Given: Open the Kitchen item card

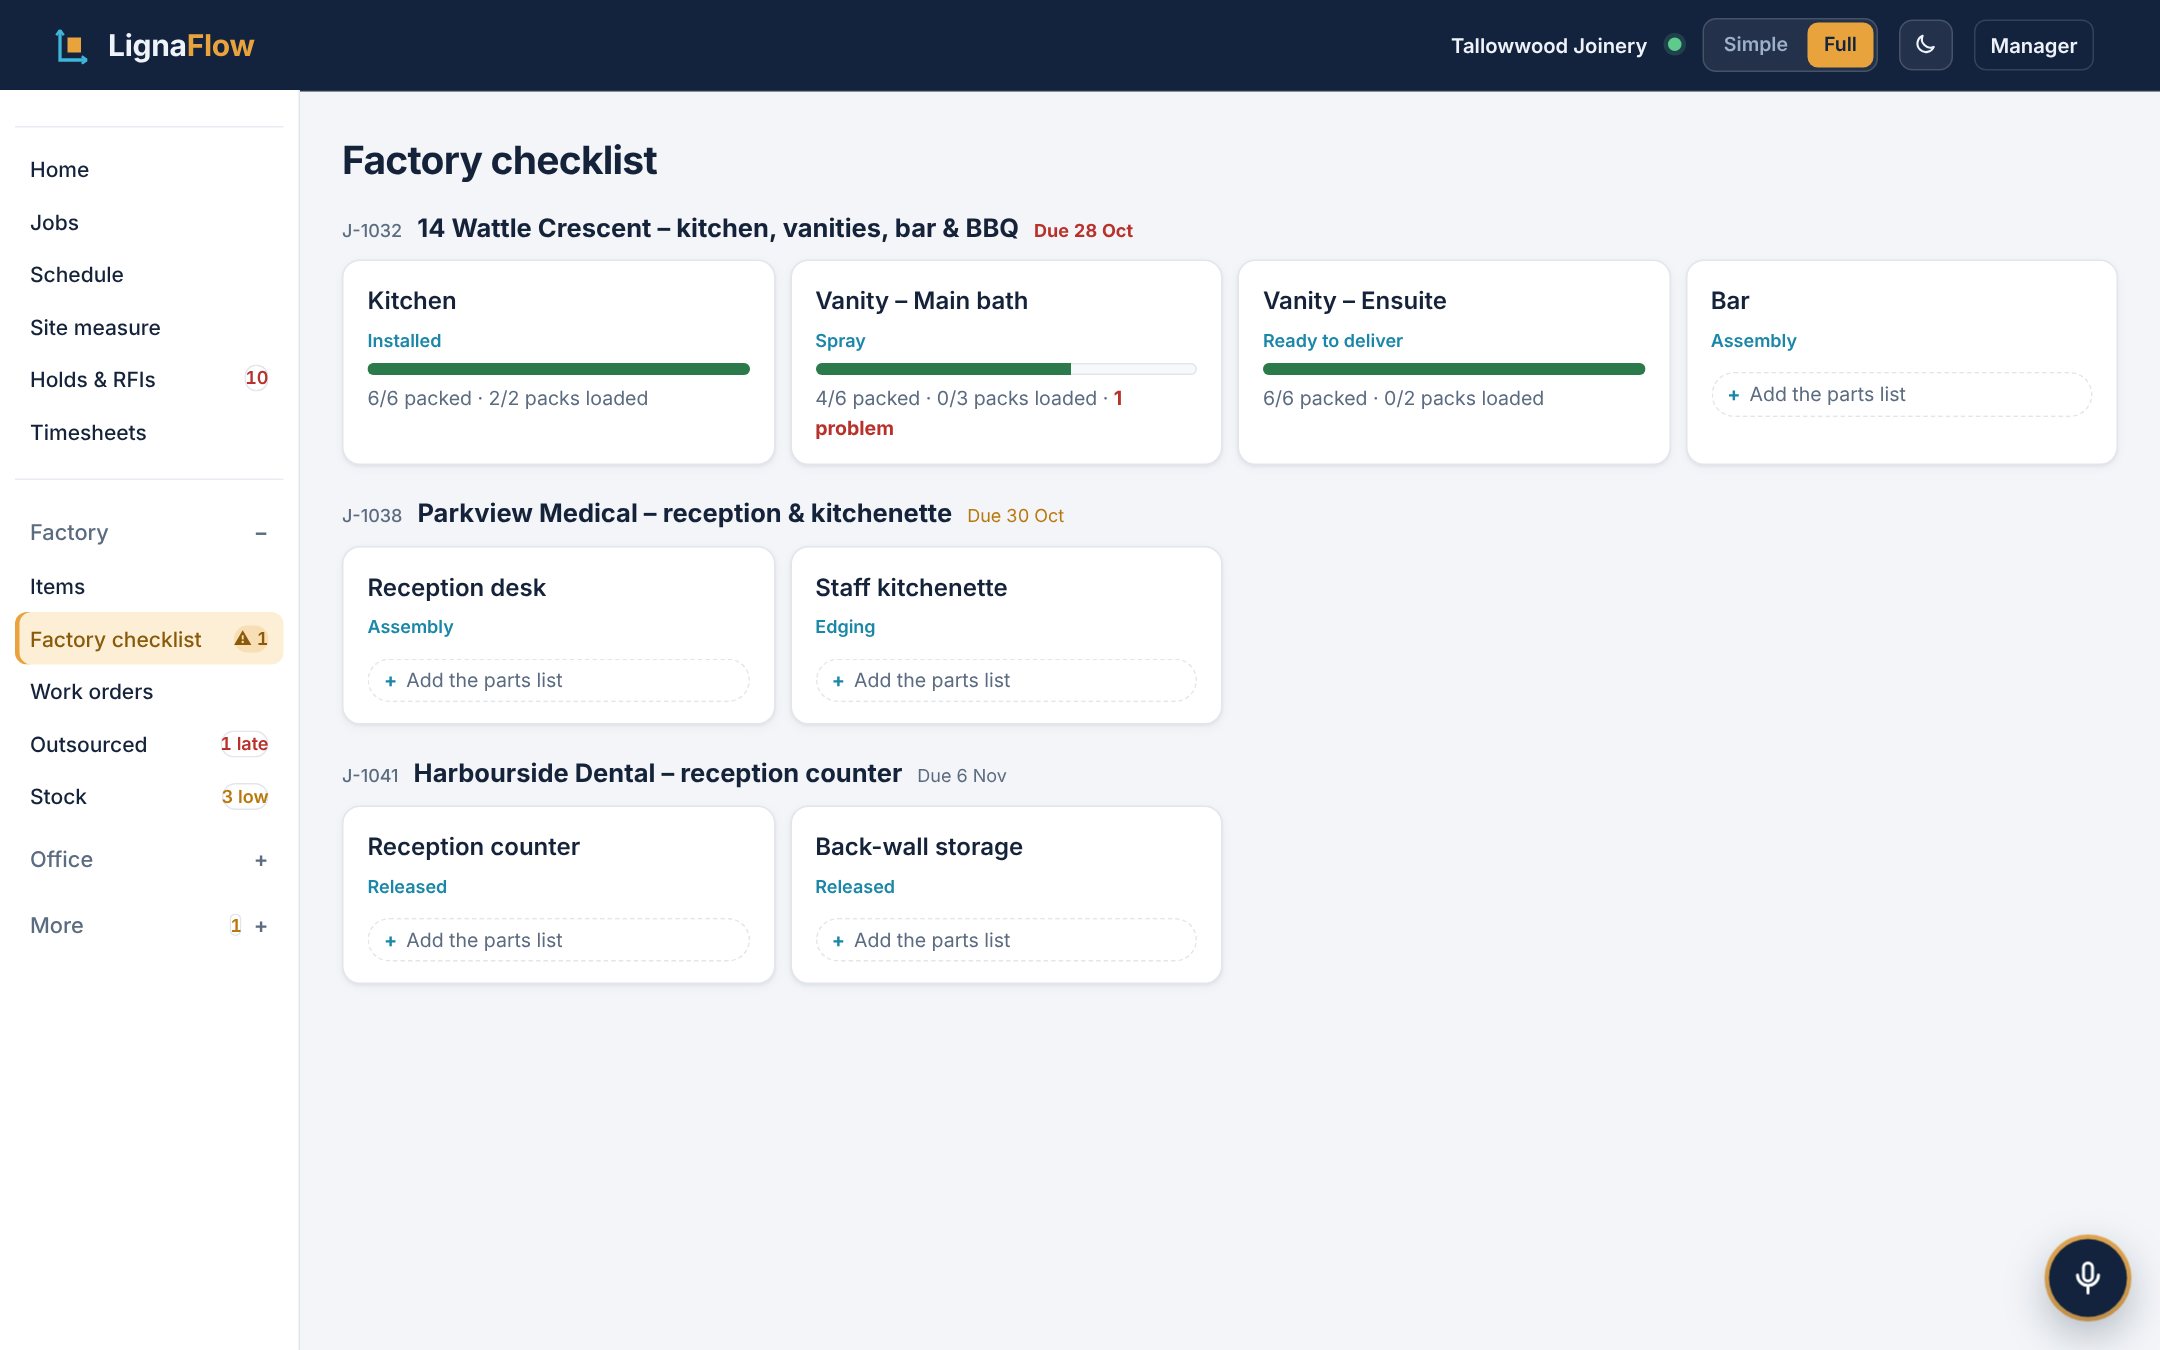Looking at the screenshot, I should (558, 362).
